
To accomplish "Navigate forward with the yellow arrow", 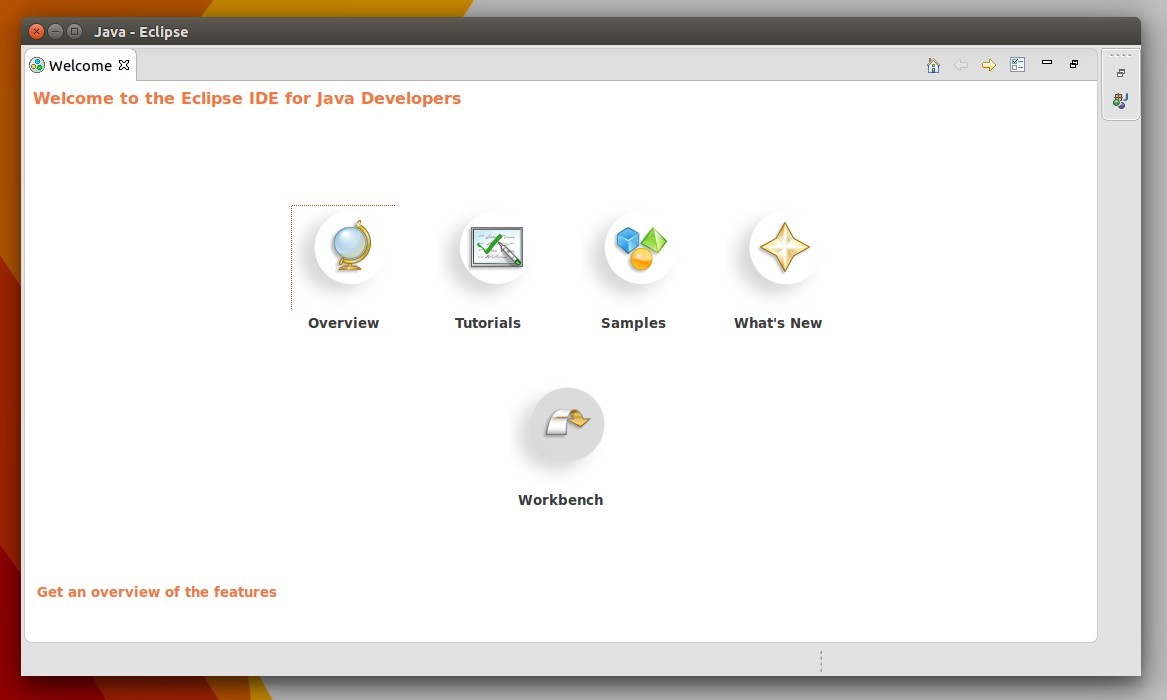I will pos(988,64).
